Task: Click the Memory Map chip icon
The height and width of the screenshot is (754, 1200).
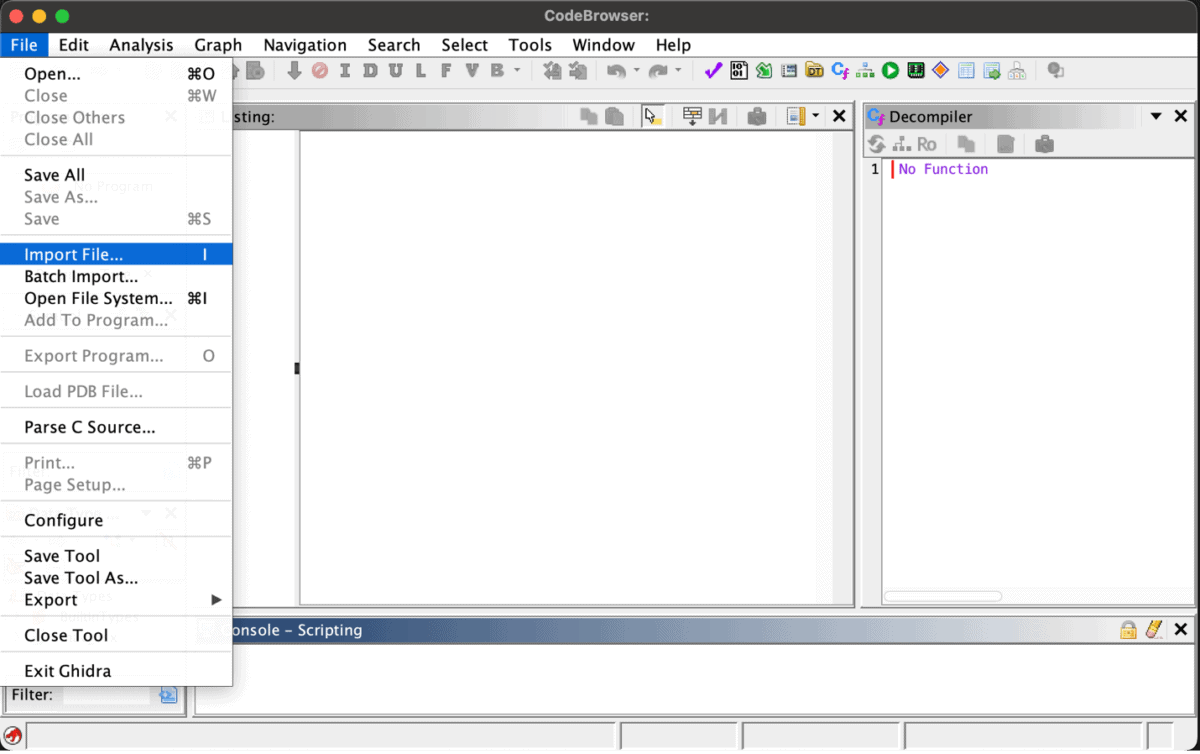Action: (x=915, y=70)
